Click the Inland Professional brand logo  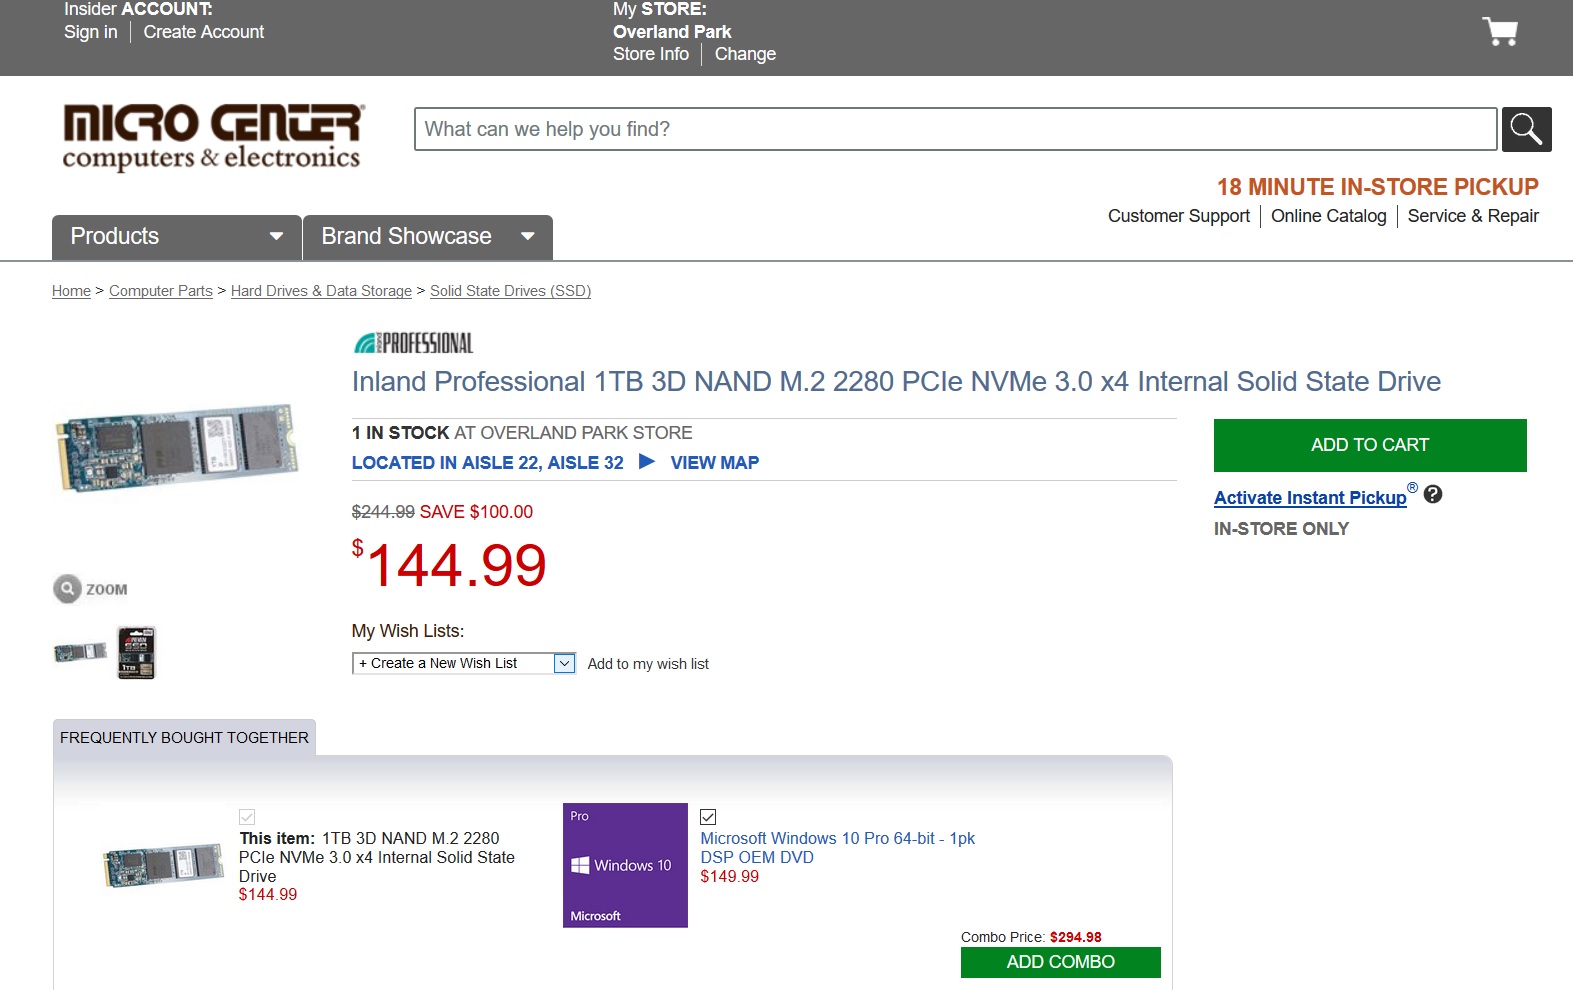coord(413,343)
